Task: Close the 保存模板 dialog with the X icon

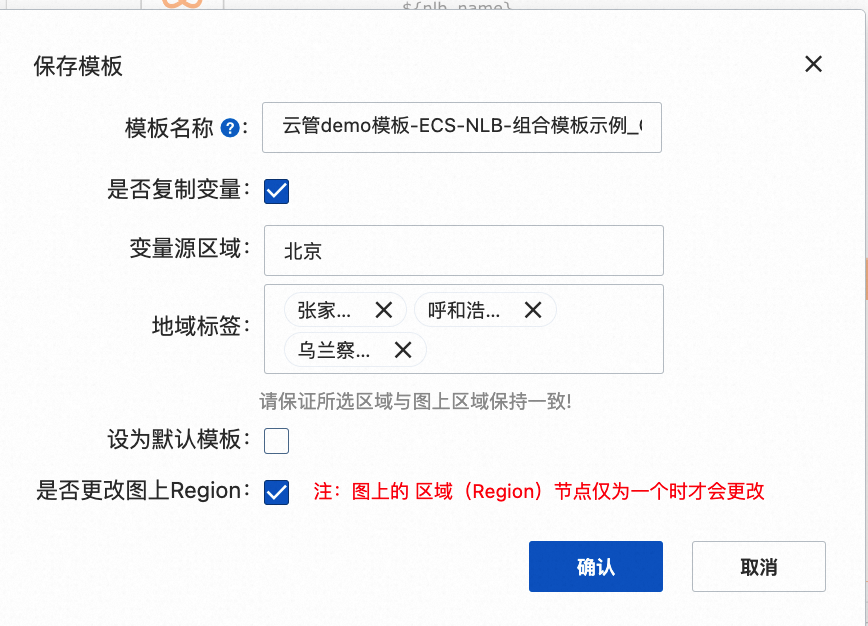Action: 813,64
